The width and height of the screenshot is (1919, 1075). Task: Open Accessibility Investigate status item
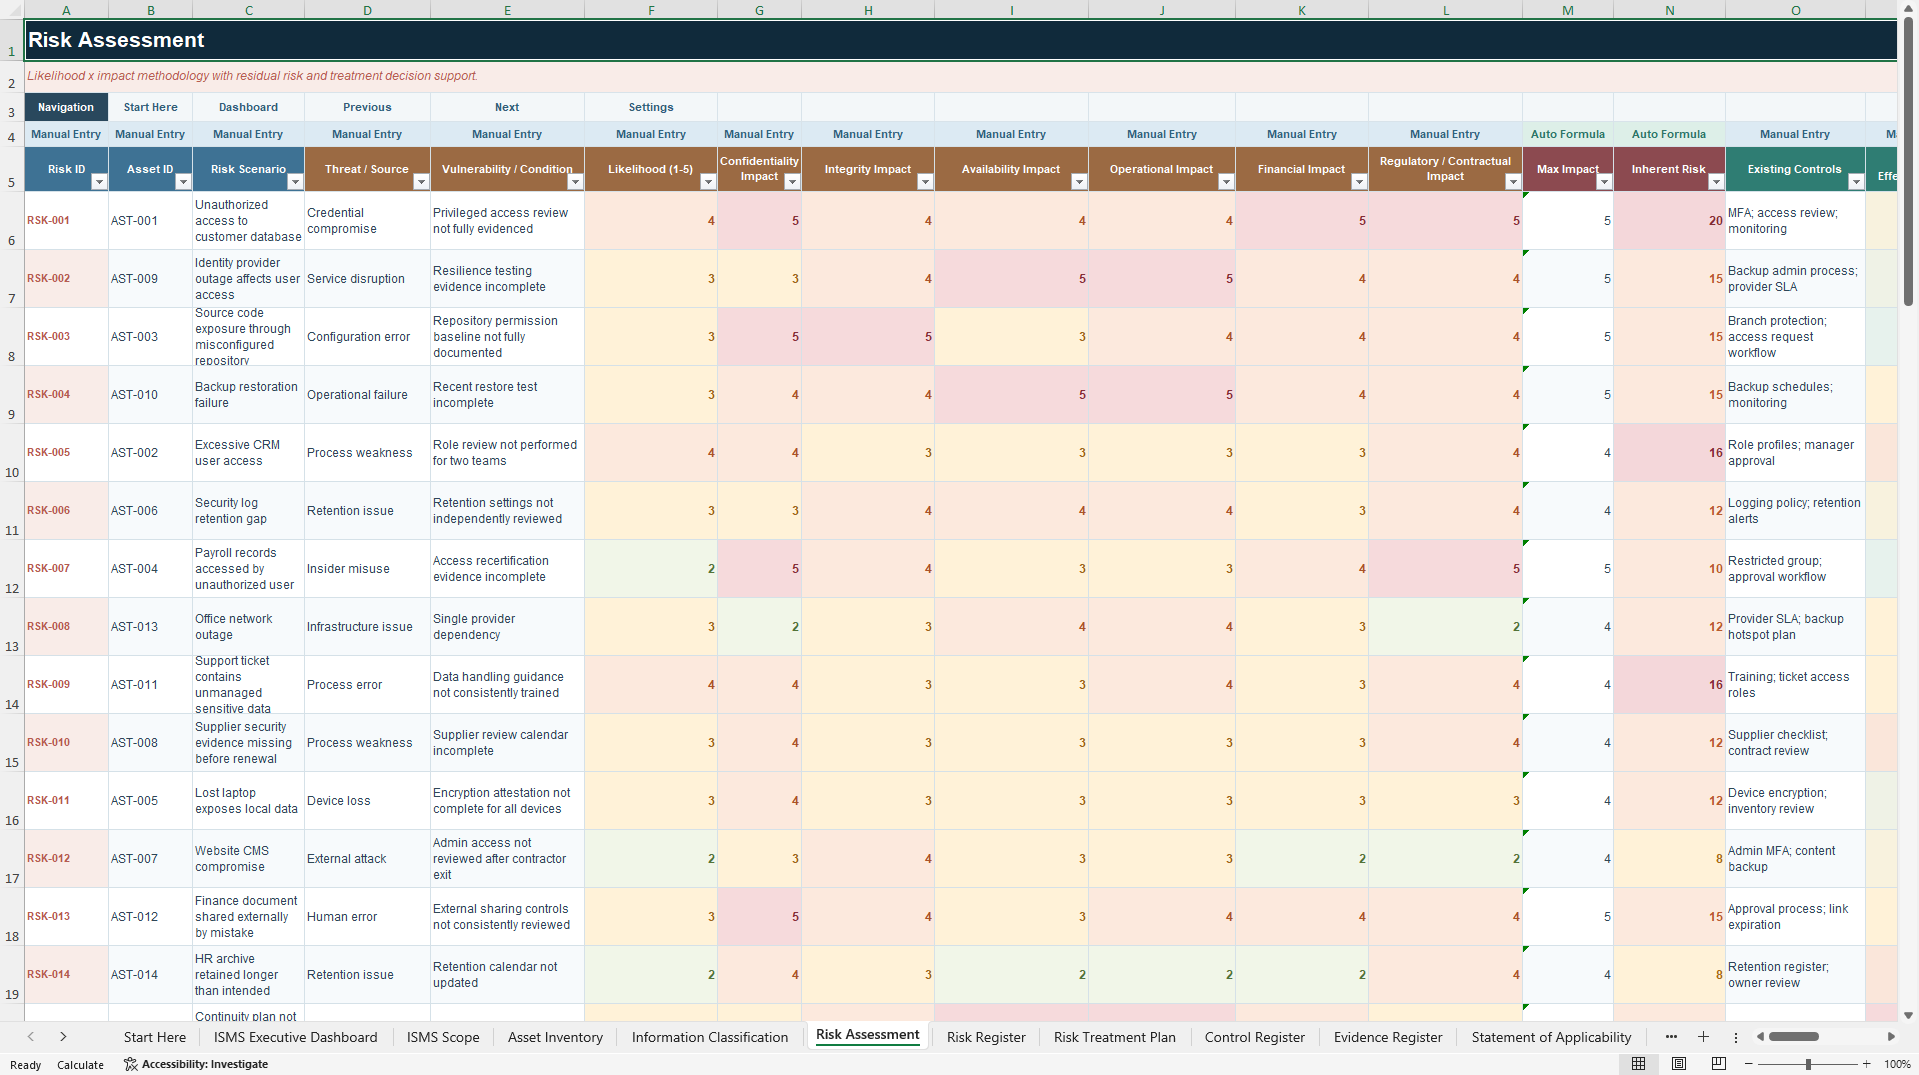tap(196, 1064)
